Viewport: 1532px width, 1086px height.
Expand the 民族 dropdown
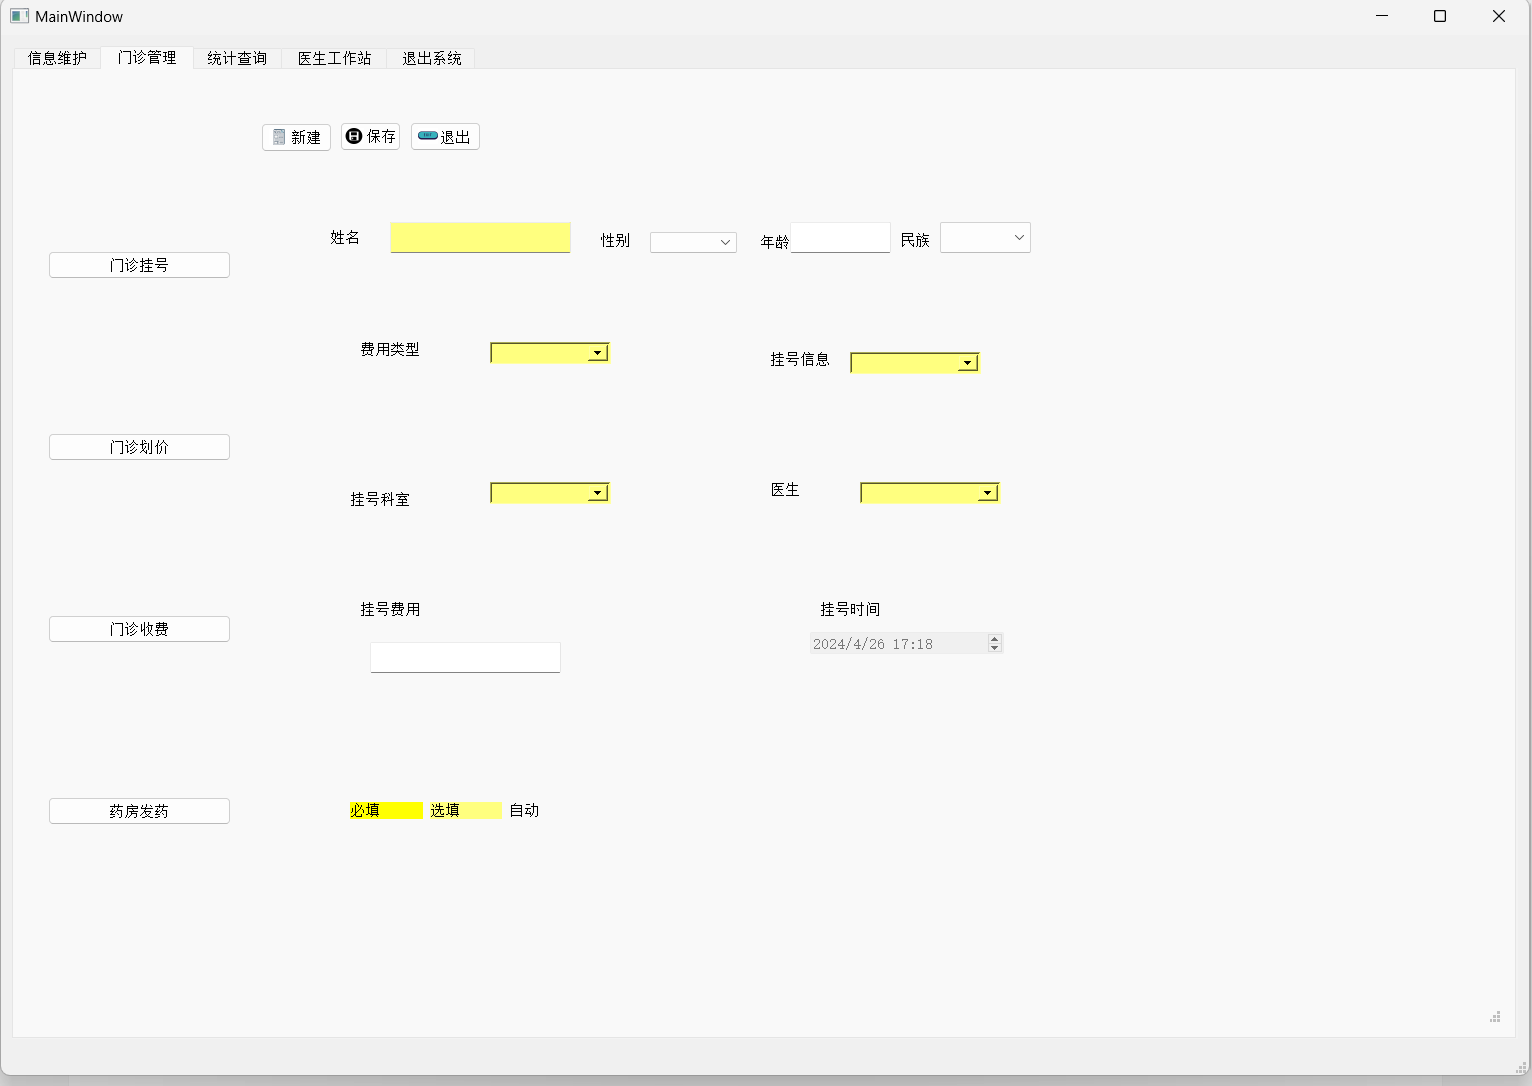[985, 238]
